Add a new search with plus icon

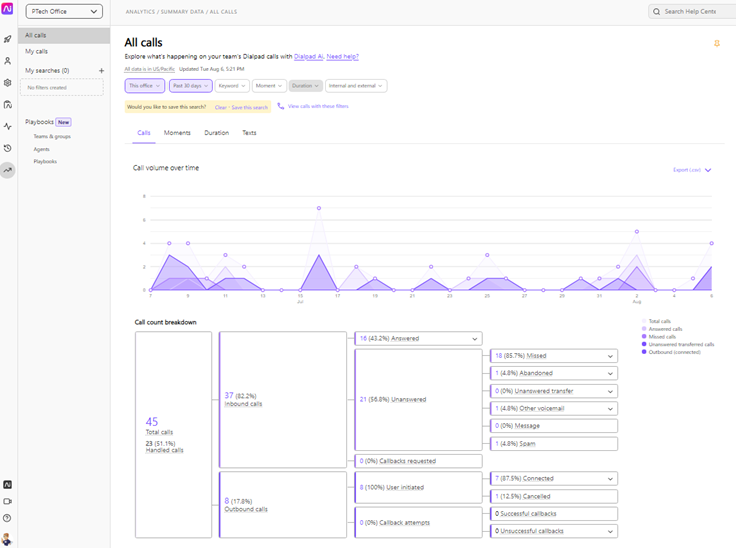[101, 71]
